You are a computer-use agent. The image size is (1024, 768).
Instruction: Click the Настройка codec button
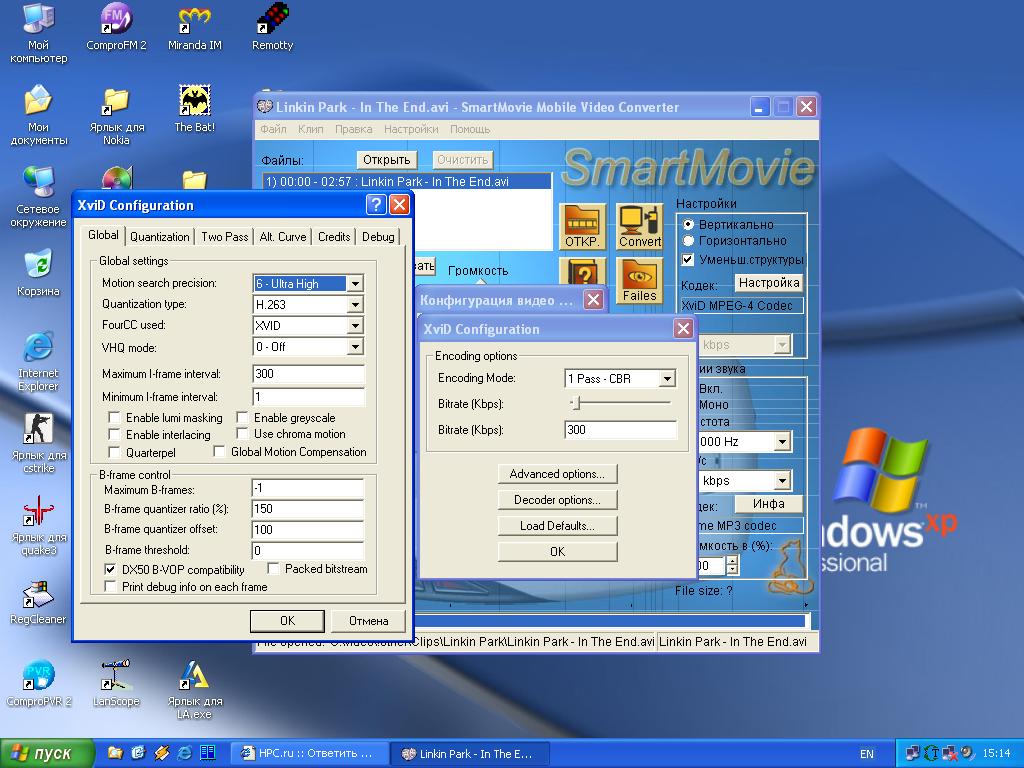point(769,283)
